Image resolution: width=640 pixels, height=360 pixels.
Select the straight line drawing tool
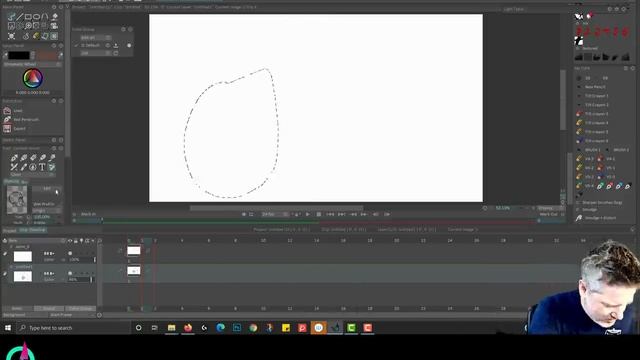(x=20, y=17)
